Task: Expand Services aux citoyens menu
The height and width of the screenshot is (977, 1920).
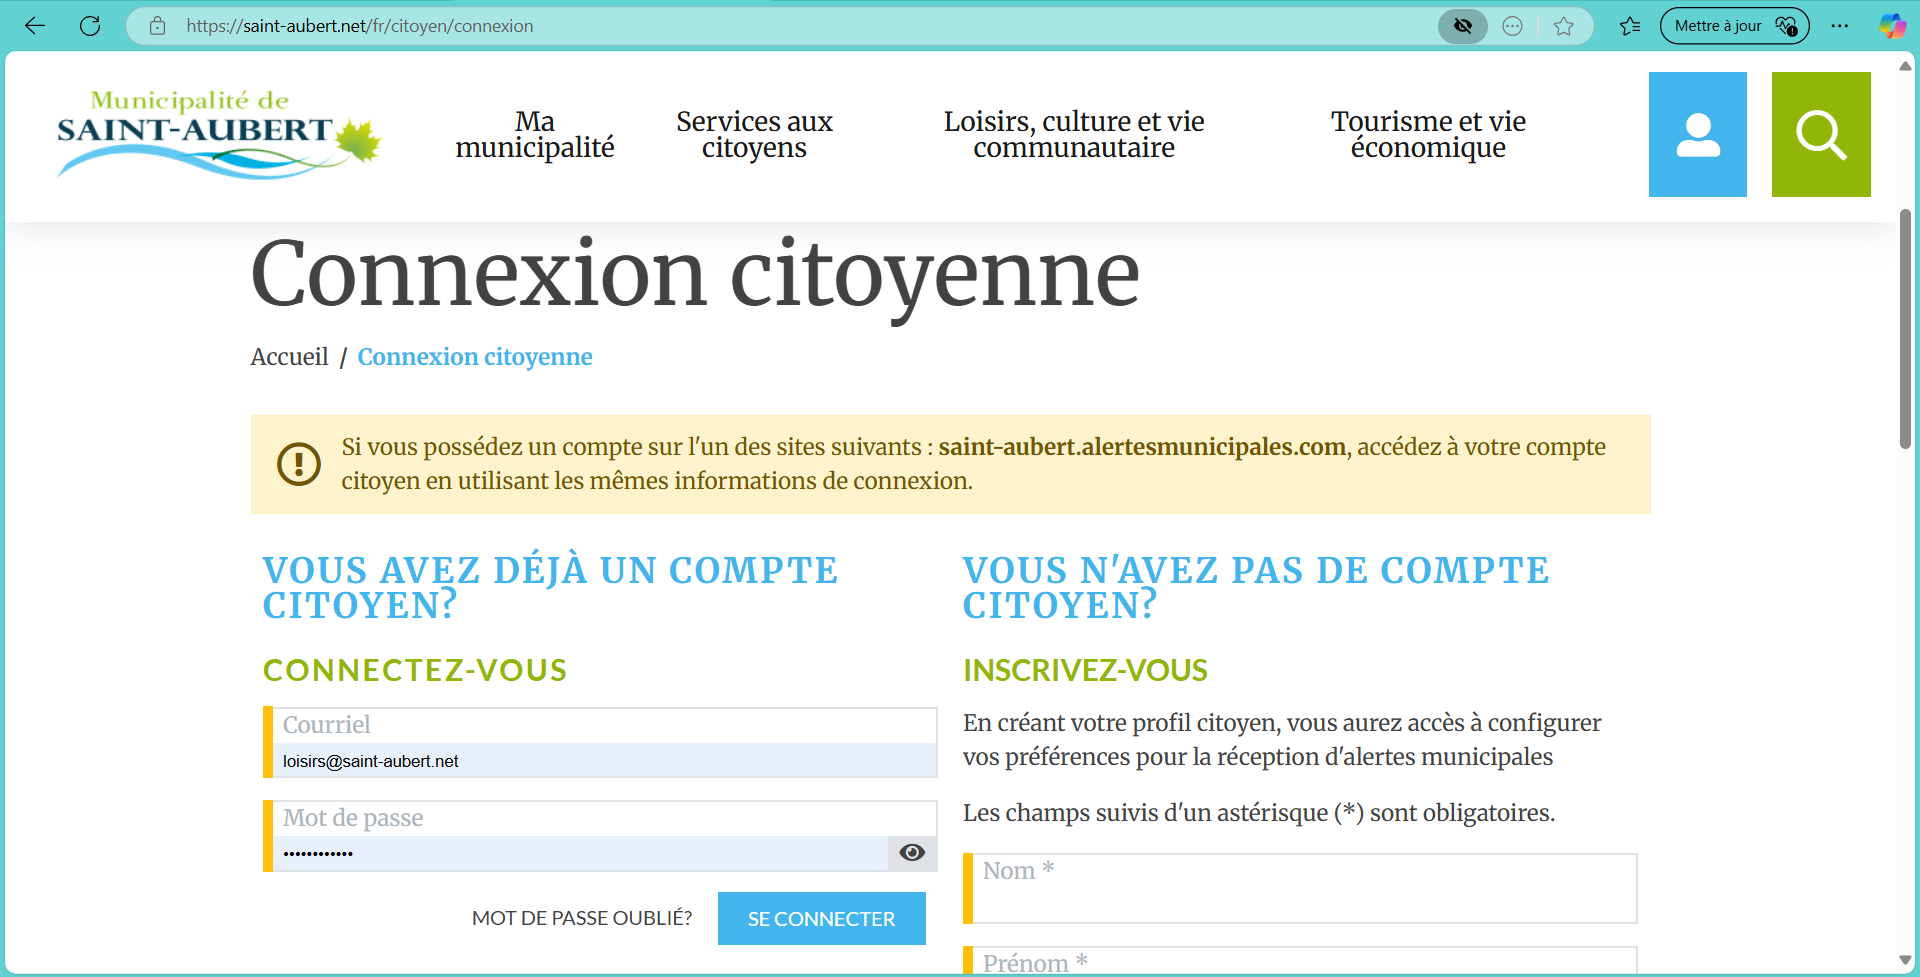Action: pyautogui.click(x=754, y=134)
